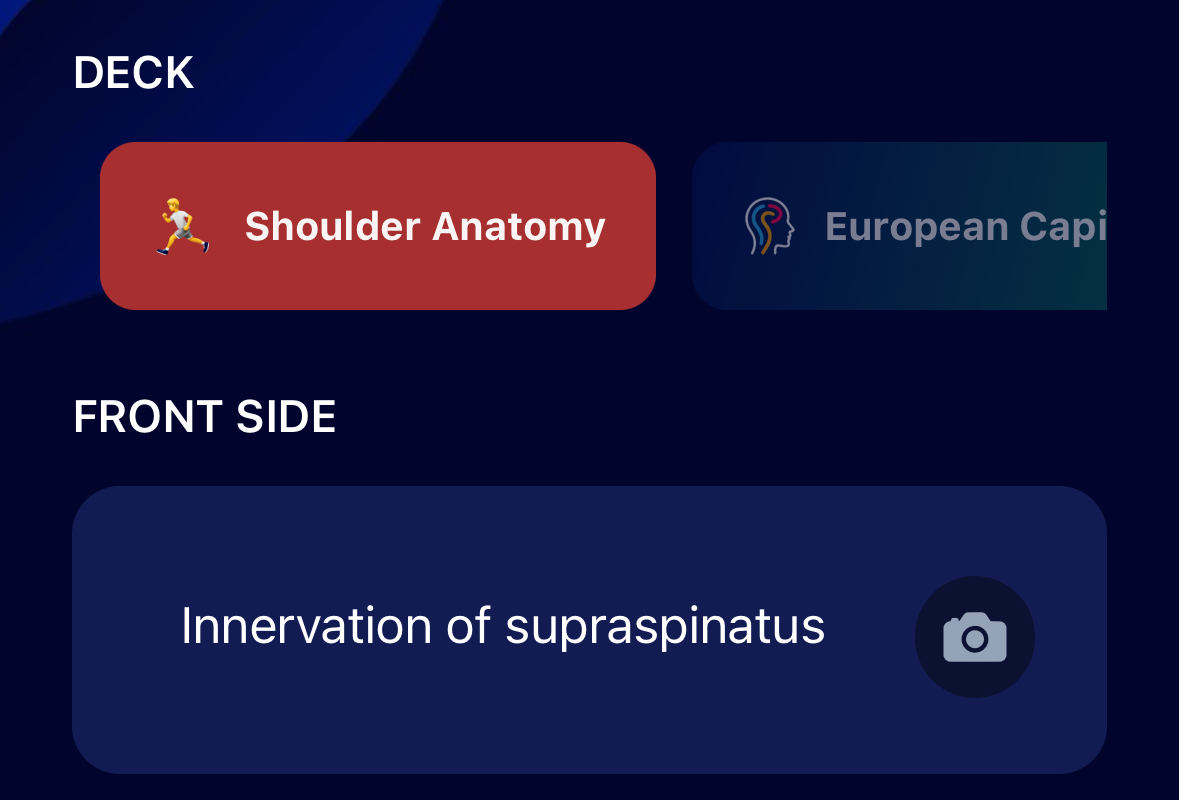Click the word "European" on the dimmed chip
The width and height of the screenshot is (1179, 800).
tap(902, 227)
